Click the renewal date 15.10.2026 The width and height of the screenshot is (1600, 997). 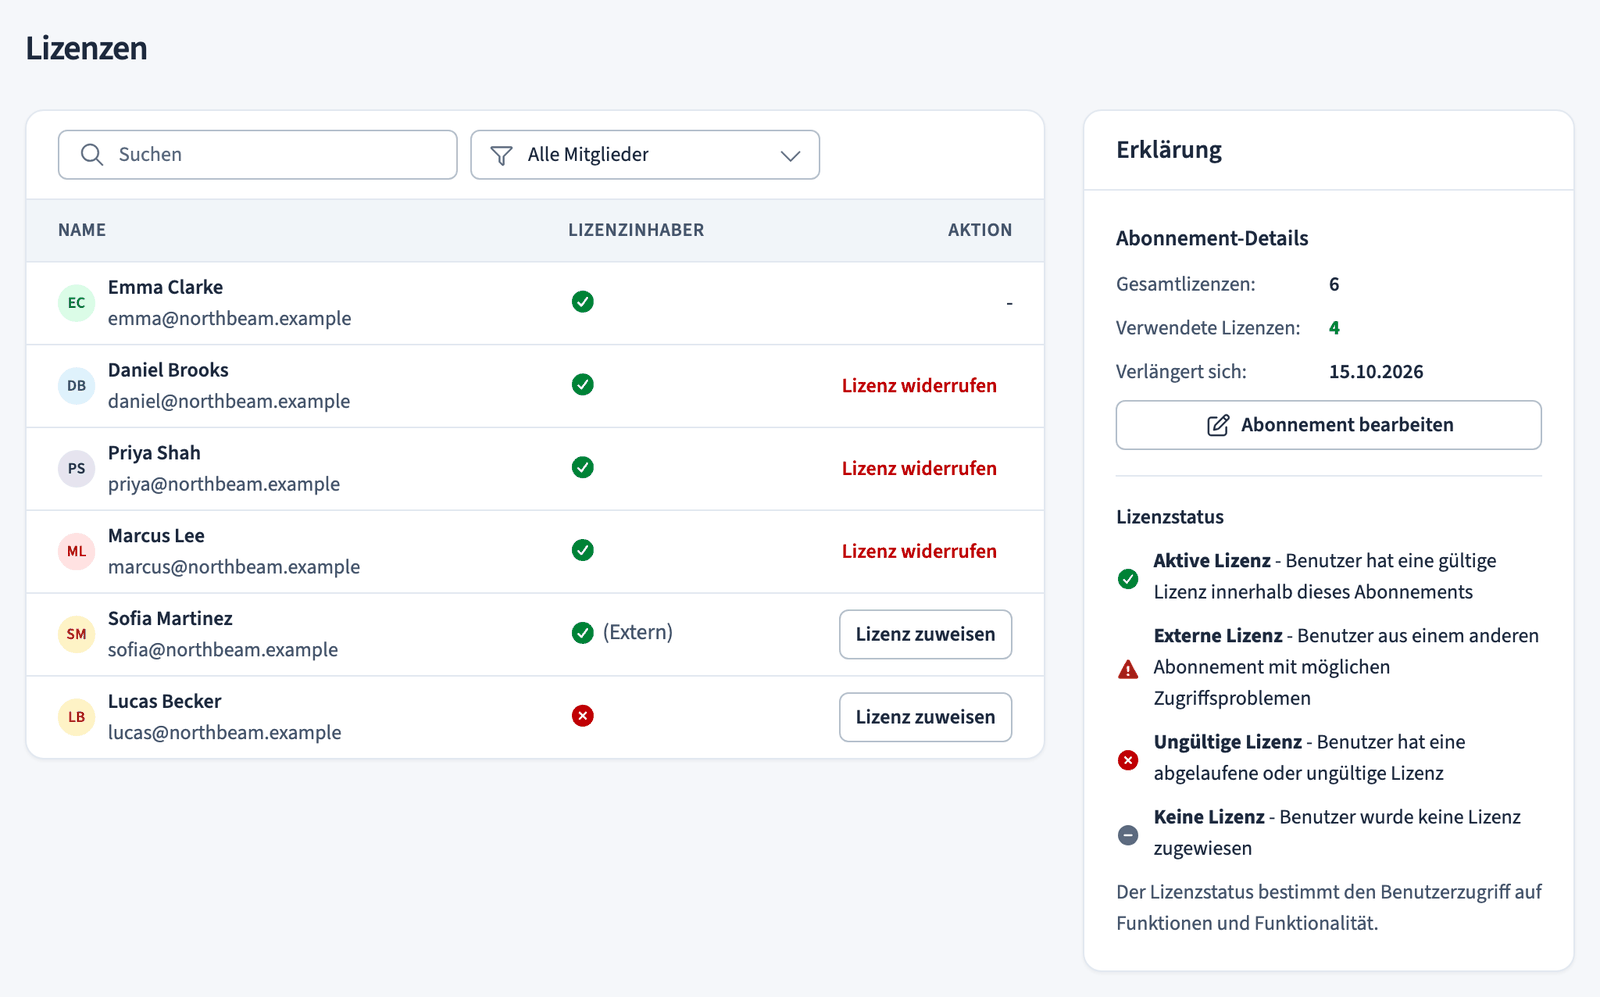click(1376, 372)
